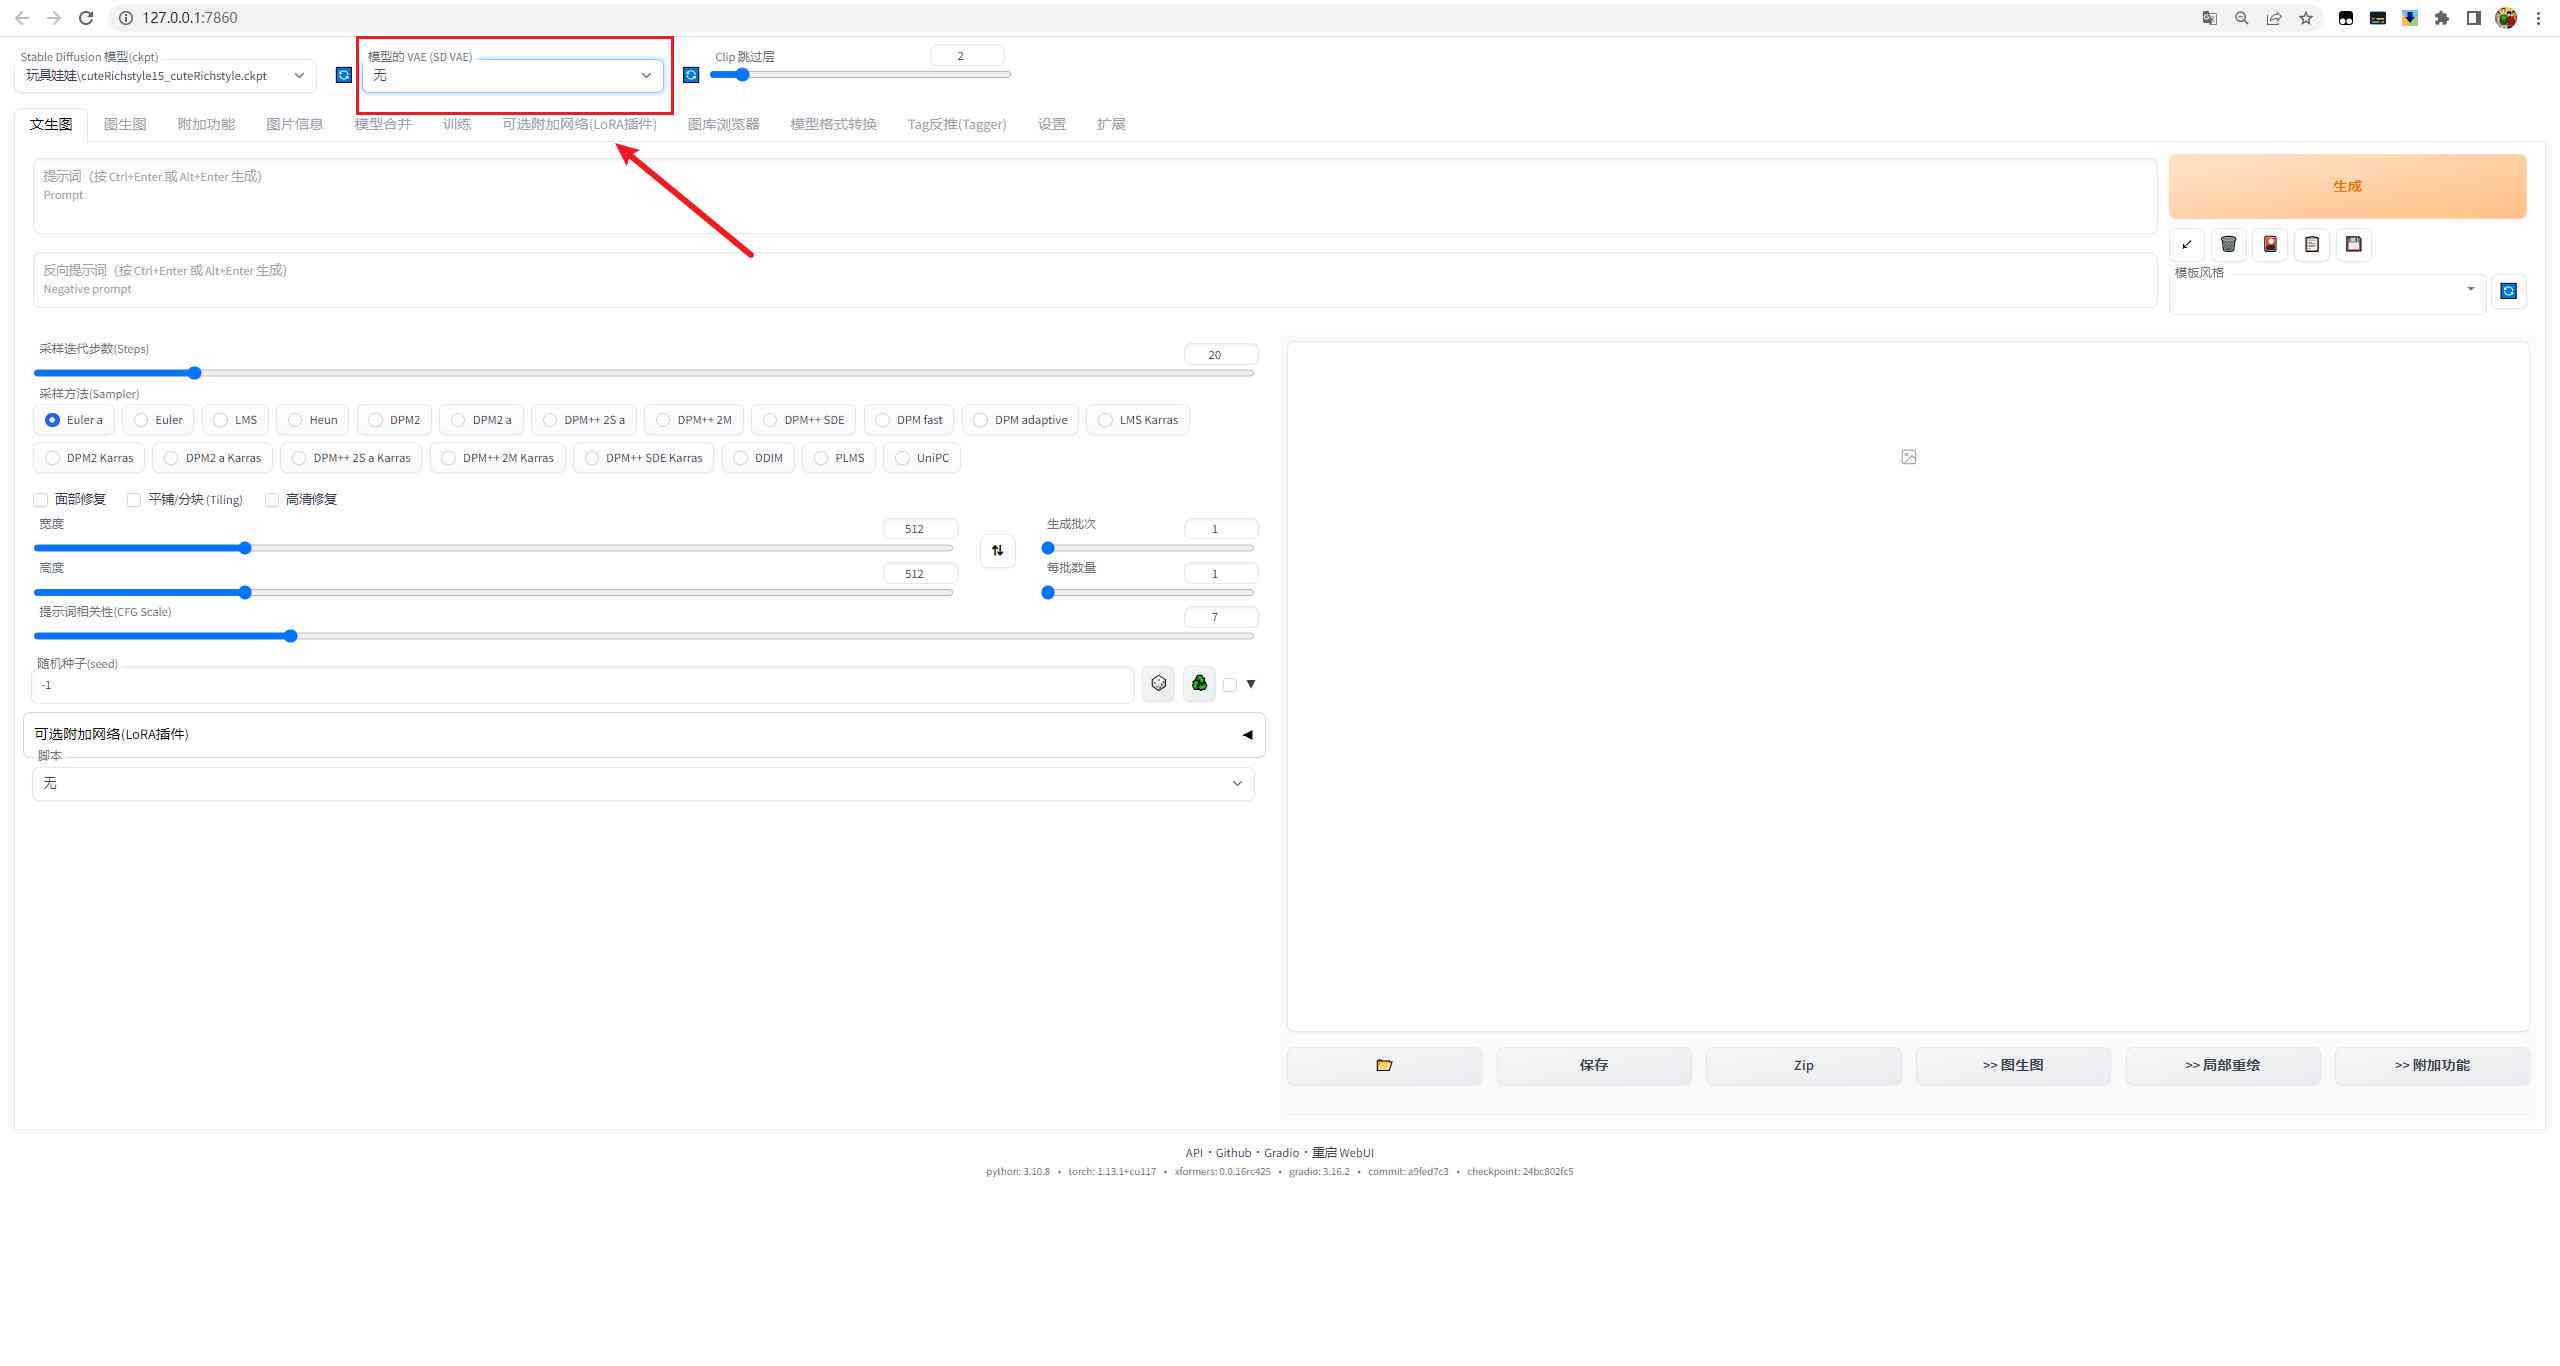
Task: Open the 脚本 script dropdown
Action: click(x=643, y=784)
